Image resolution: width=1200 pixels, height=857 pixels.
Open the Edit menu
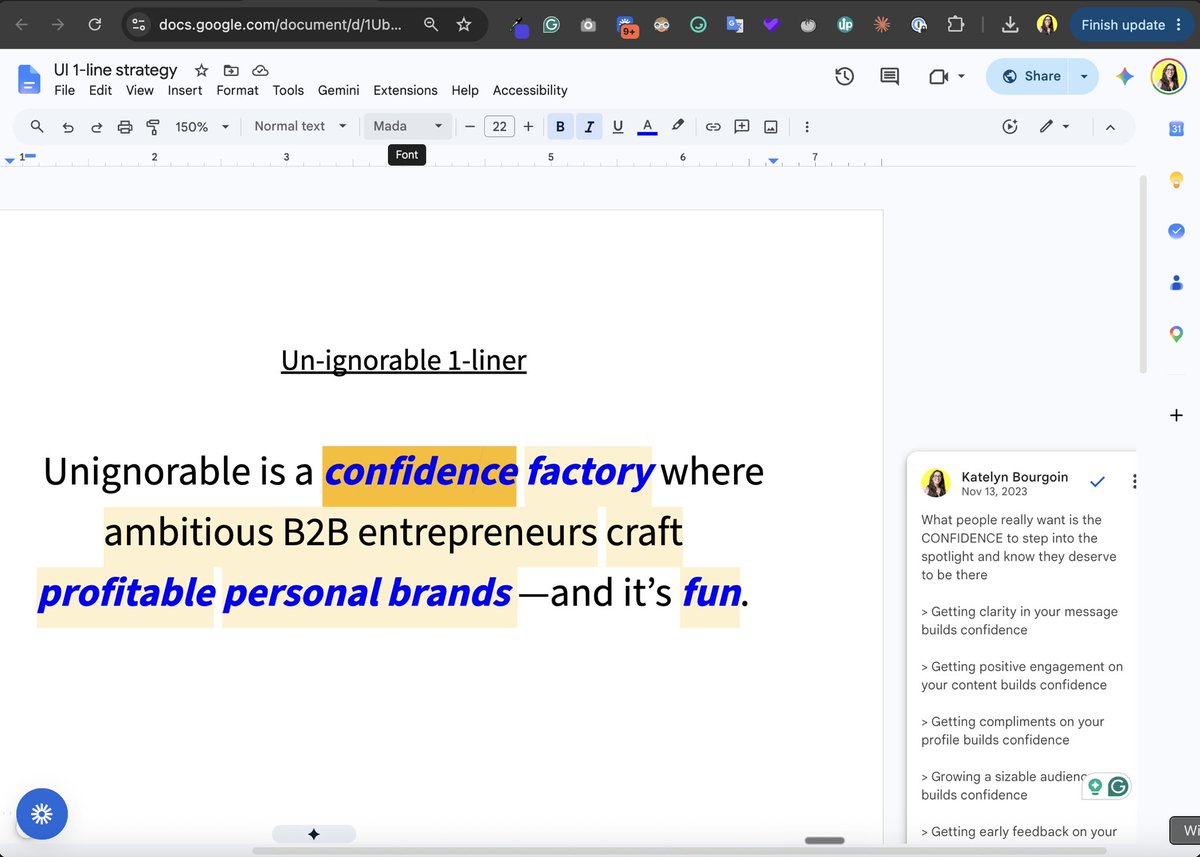point(100,90)
